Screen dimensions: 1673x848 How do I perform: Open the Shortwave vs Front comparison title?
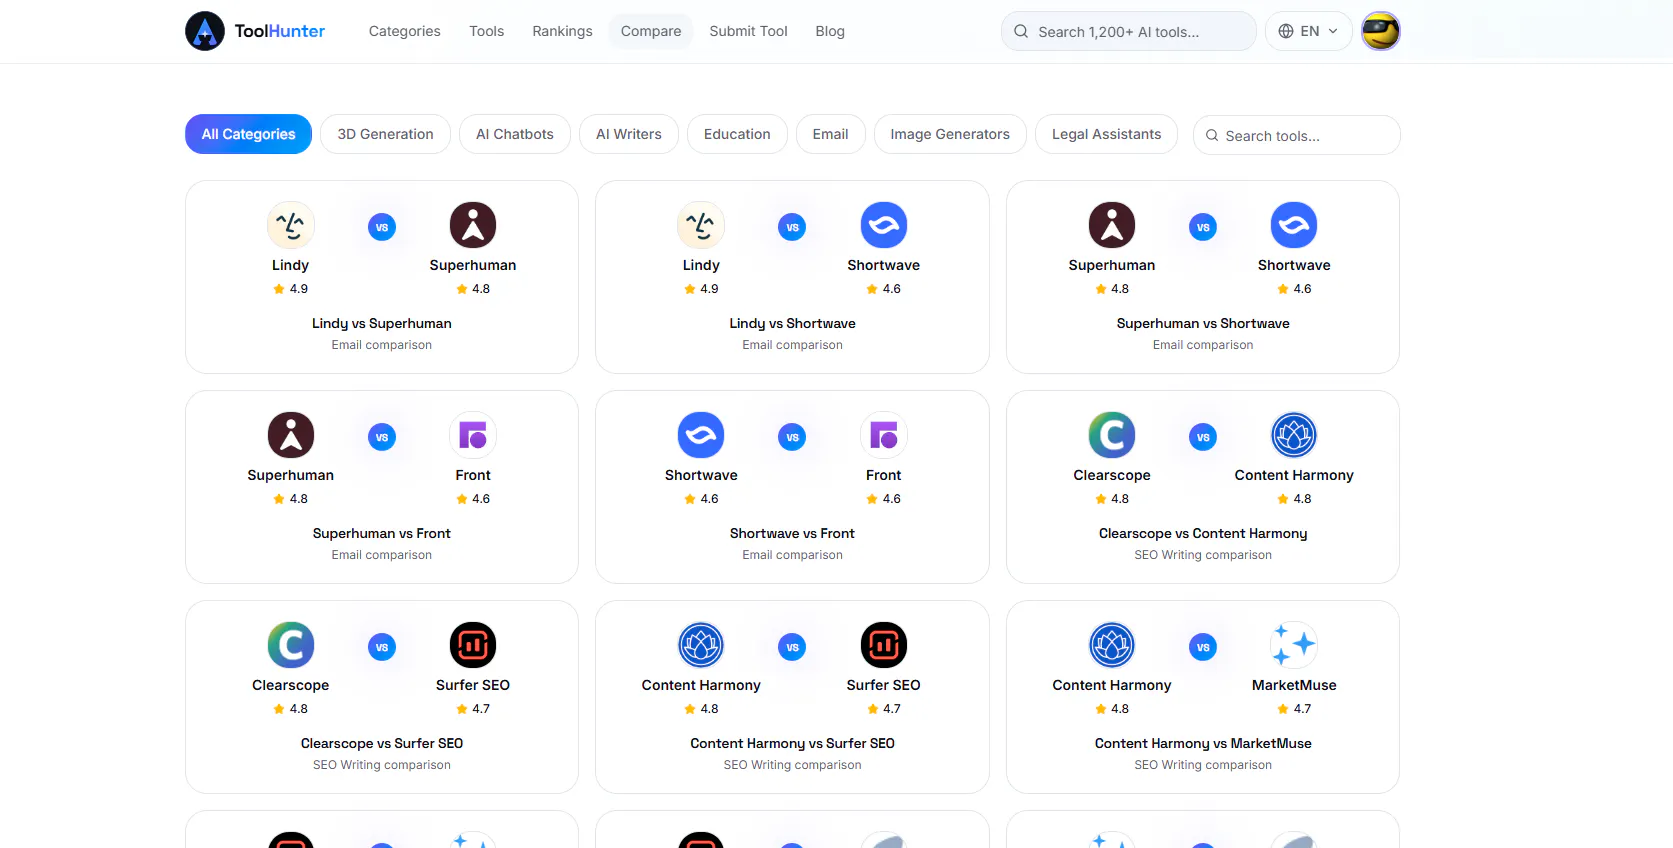(x=792, y=533)
